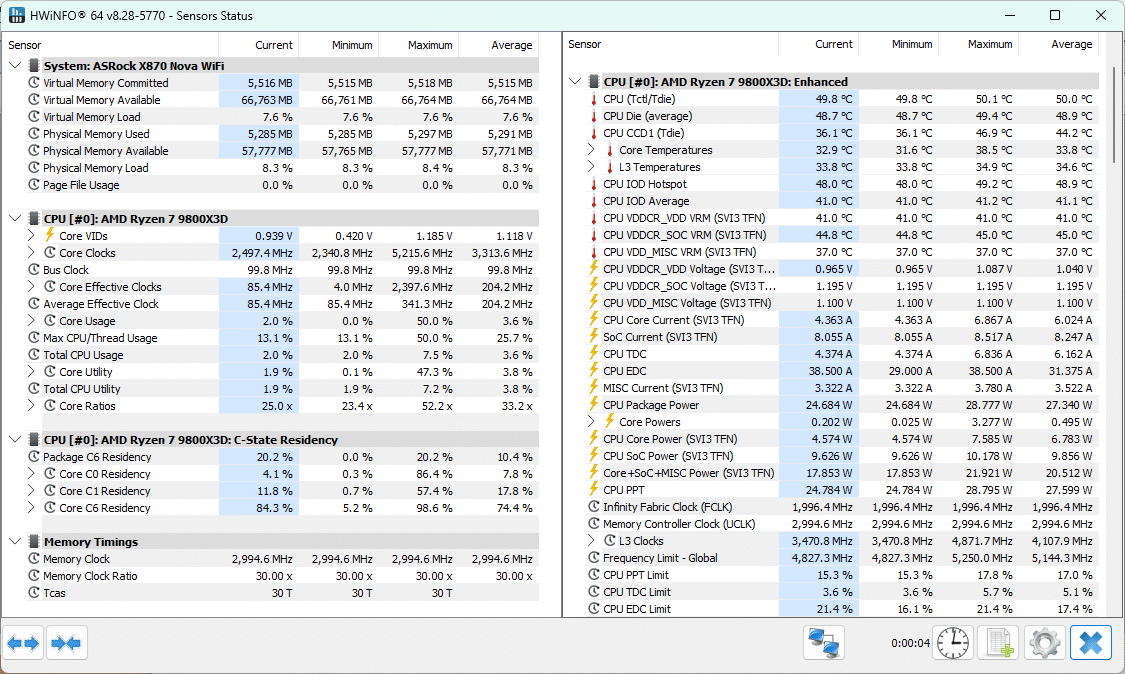Screen dimensions: 1125x674
Task: Click the 0:00:04 elapsed timer readout
Action: [x=910, y=643]
